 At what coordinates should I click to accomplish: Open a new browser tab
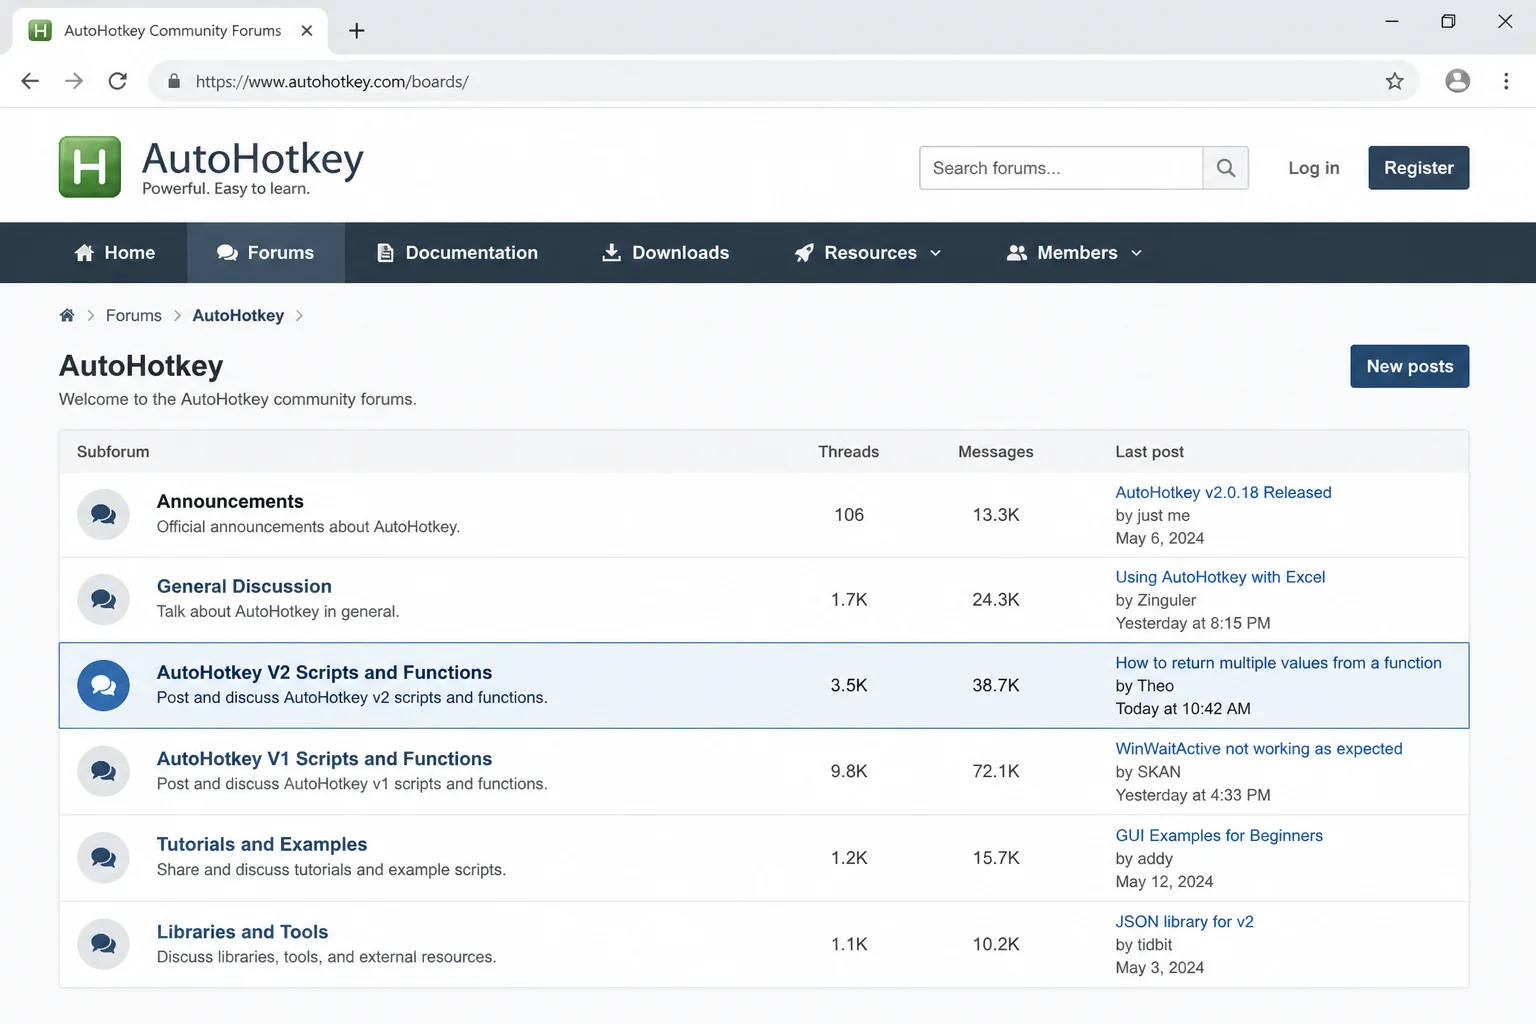(356, 31)
